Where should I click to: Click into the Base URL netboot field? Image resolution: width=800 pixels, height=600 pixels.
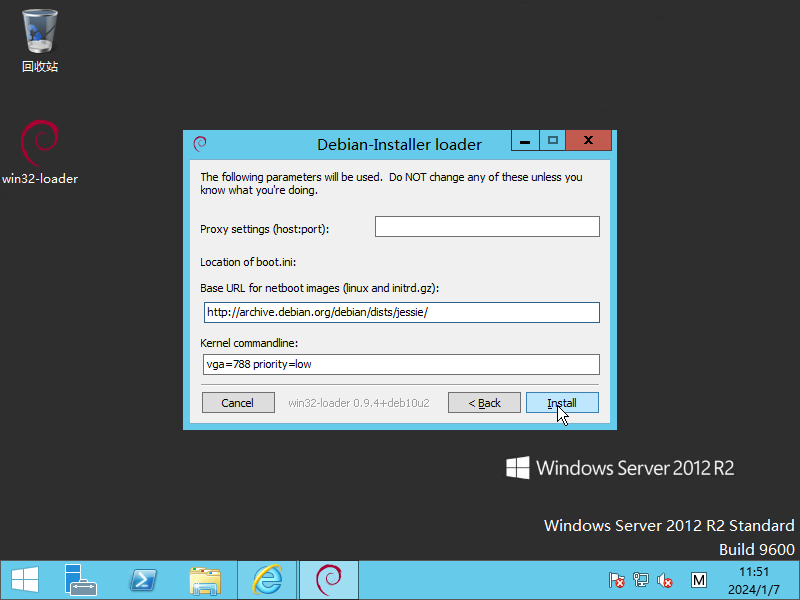point(402,312)
